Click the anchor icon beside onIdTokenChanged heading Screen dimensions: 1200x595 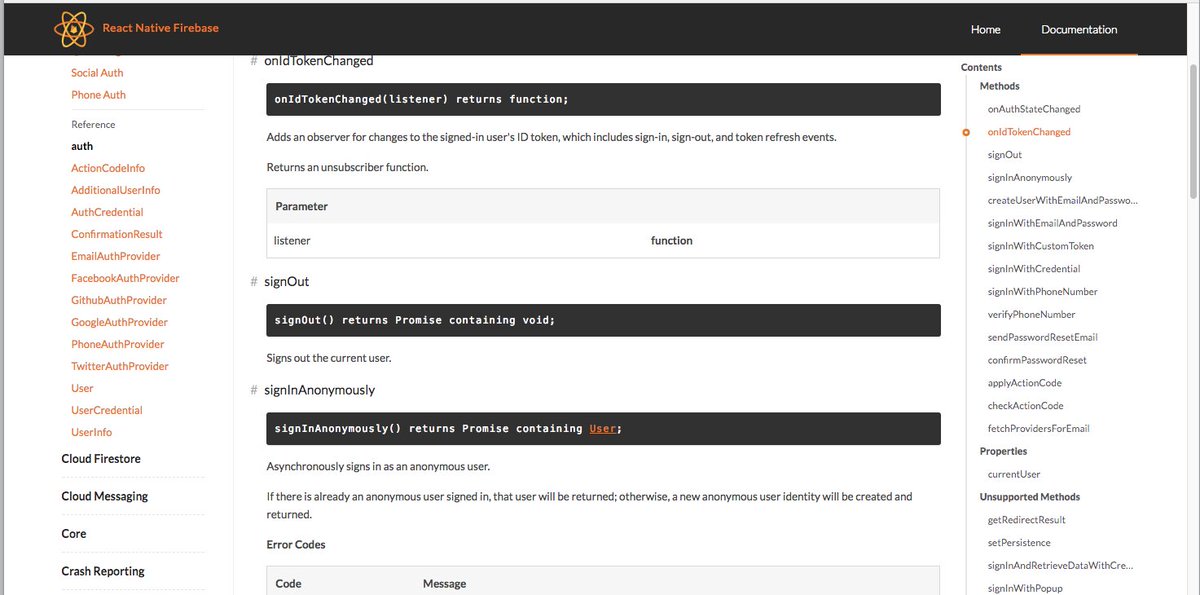coord(252,60)
